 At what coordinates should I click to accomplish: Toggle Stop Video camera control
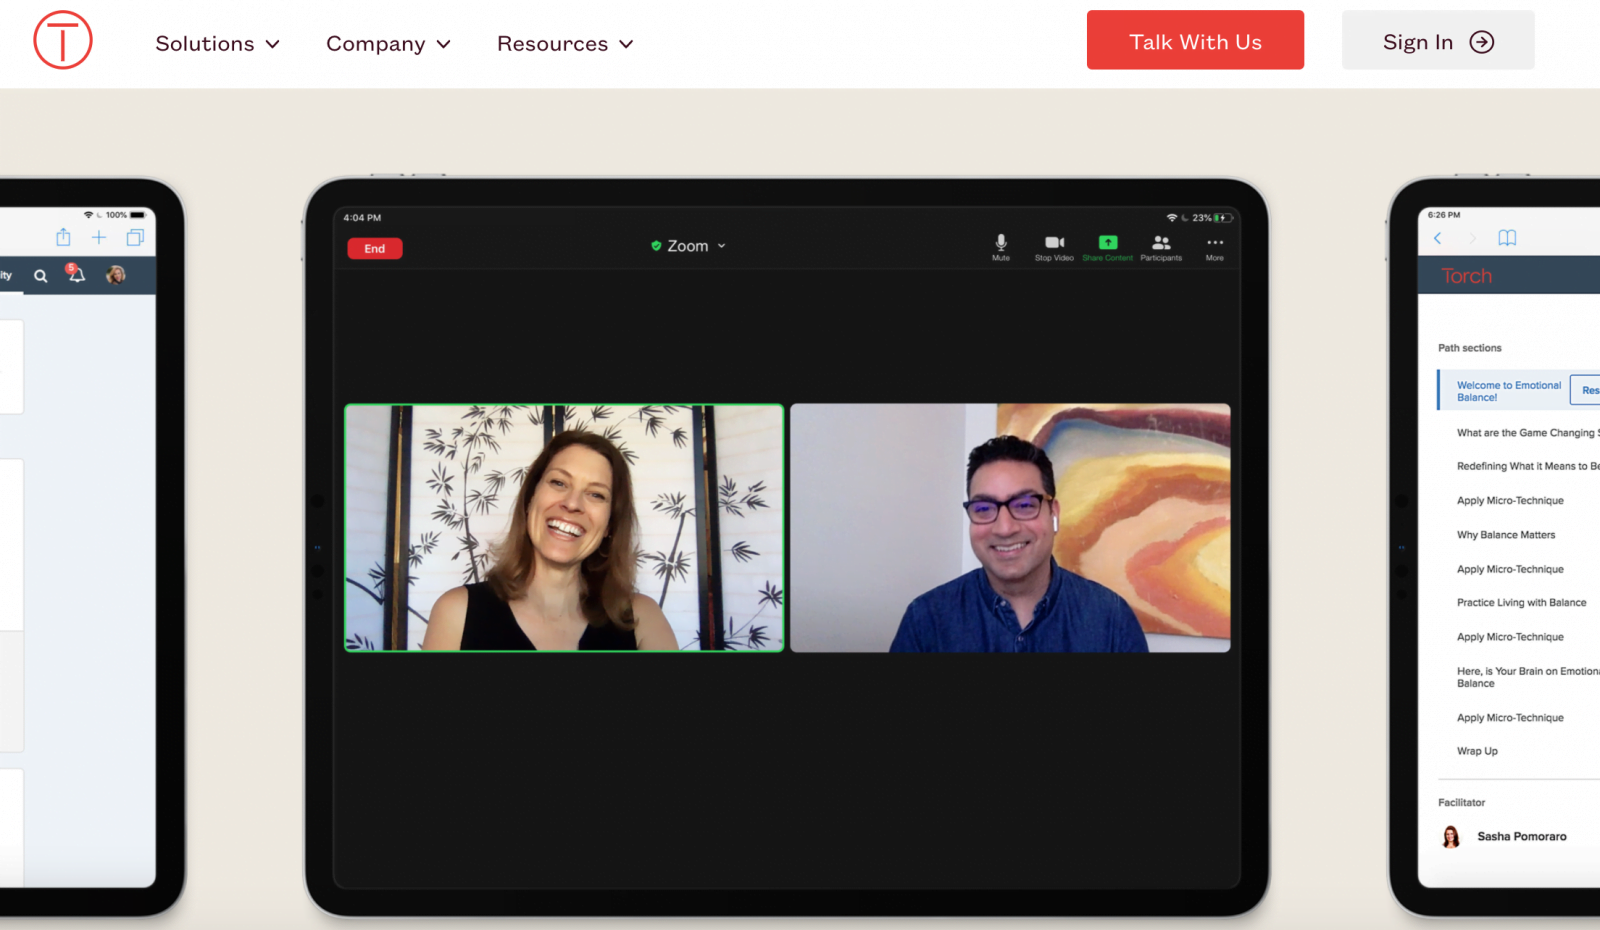coord(1054,246)
